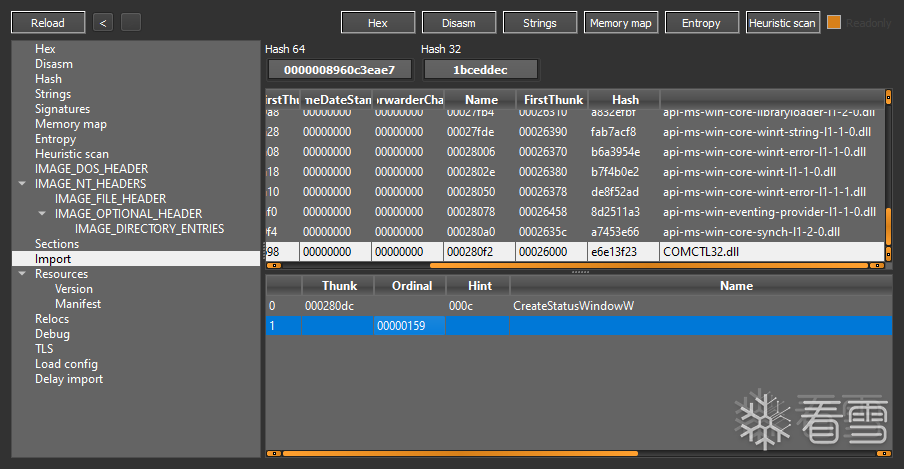The width and height of the screenshot is (904, 469).
Task: Select Hash in the left tree
Action: [x=48, y=79]
